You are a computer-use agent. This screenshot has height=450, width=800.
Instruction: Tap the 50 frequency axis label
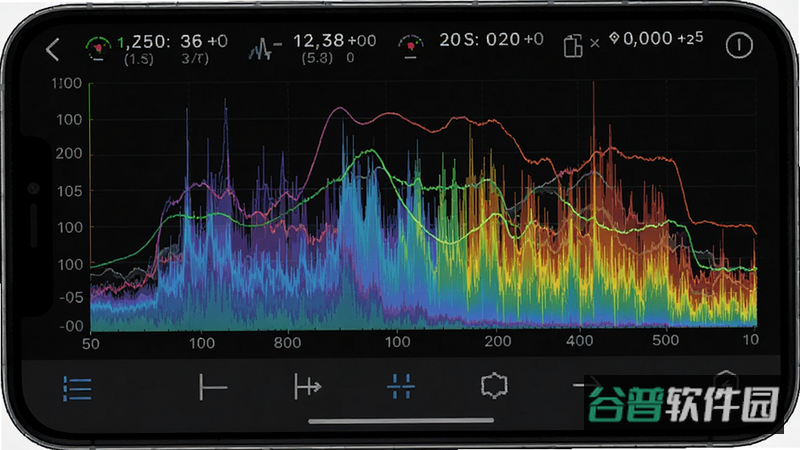click(x=91, y=343)
